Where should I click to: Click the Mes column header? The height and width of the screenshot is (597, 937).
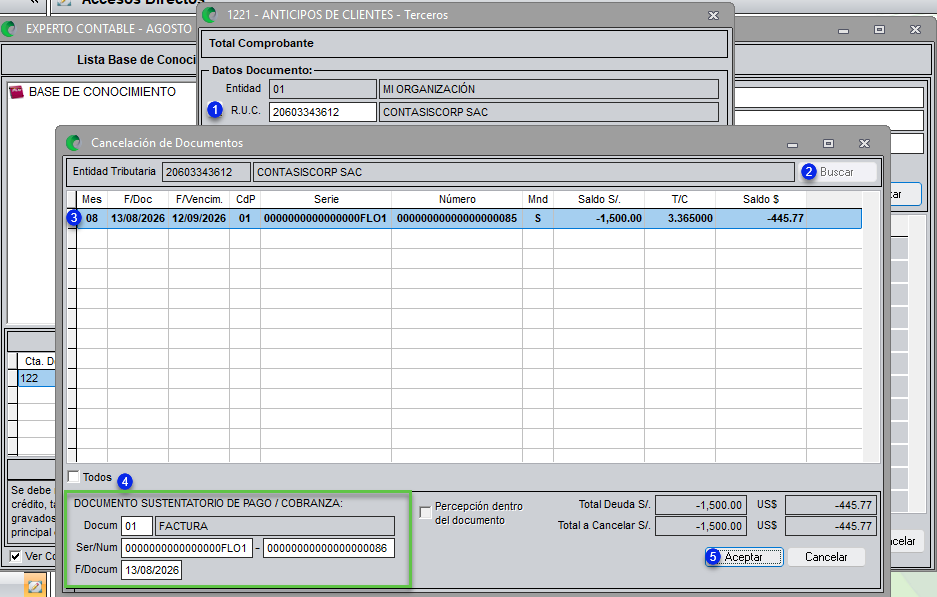[x=92, y=200]
